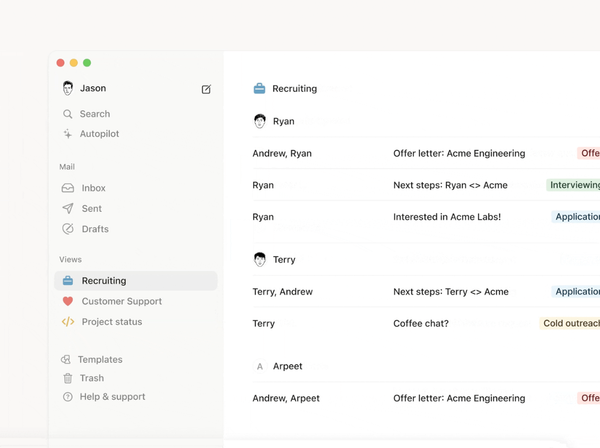Open email from Andrew, Arpeet
The width and height of the screenshot is (600, 448).
(x=426, y=398)
